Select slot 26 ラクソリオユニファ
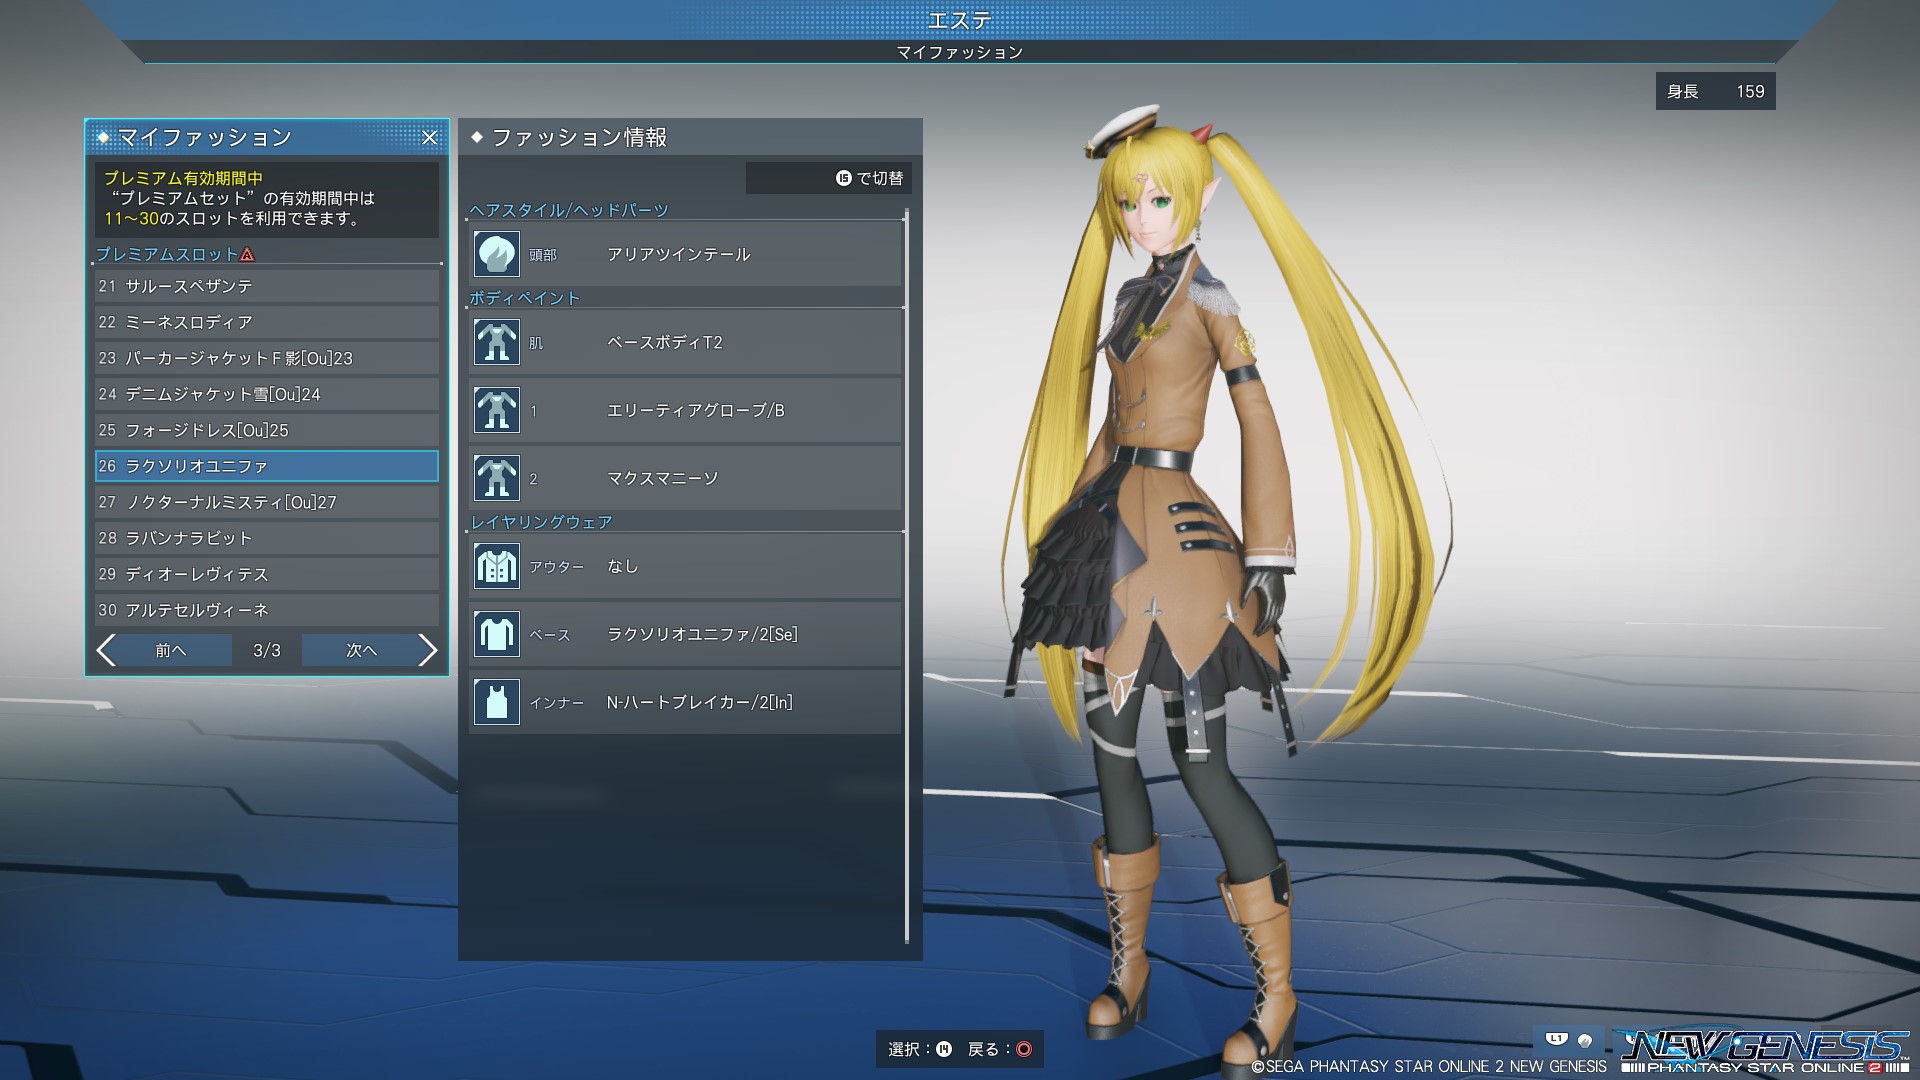Viewport: 1920px width, 1080px height. (267, 466)
